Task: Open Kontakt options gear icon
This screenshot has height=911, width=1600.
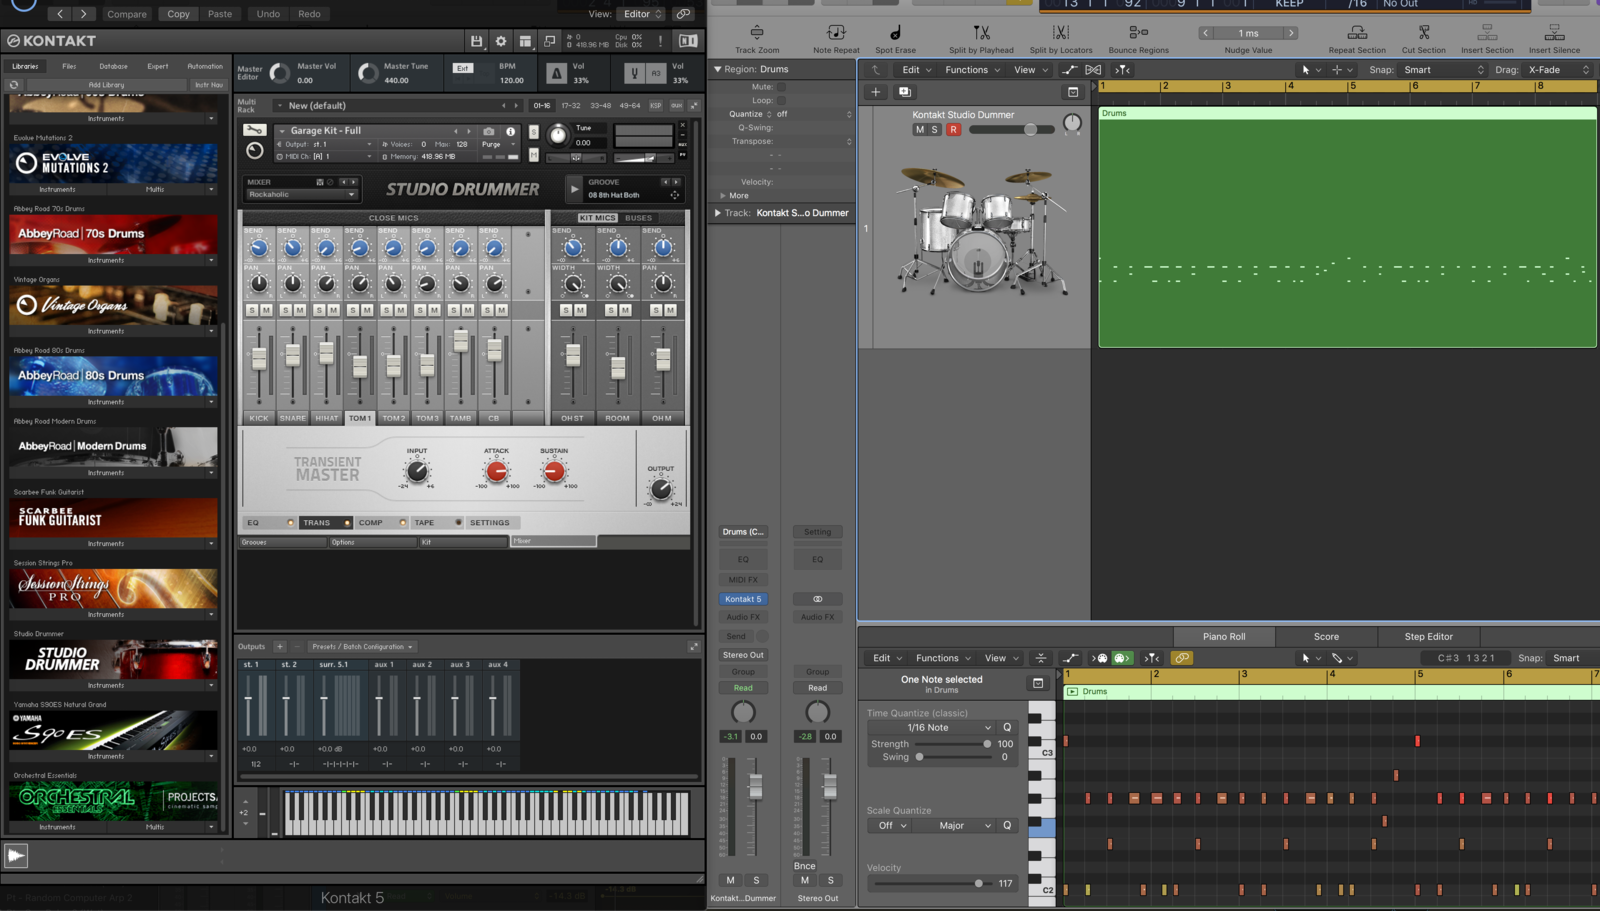Action: [x=501, y=41]
